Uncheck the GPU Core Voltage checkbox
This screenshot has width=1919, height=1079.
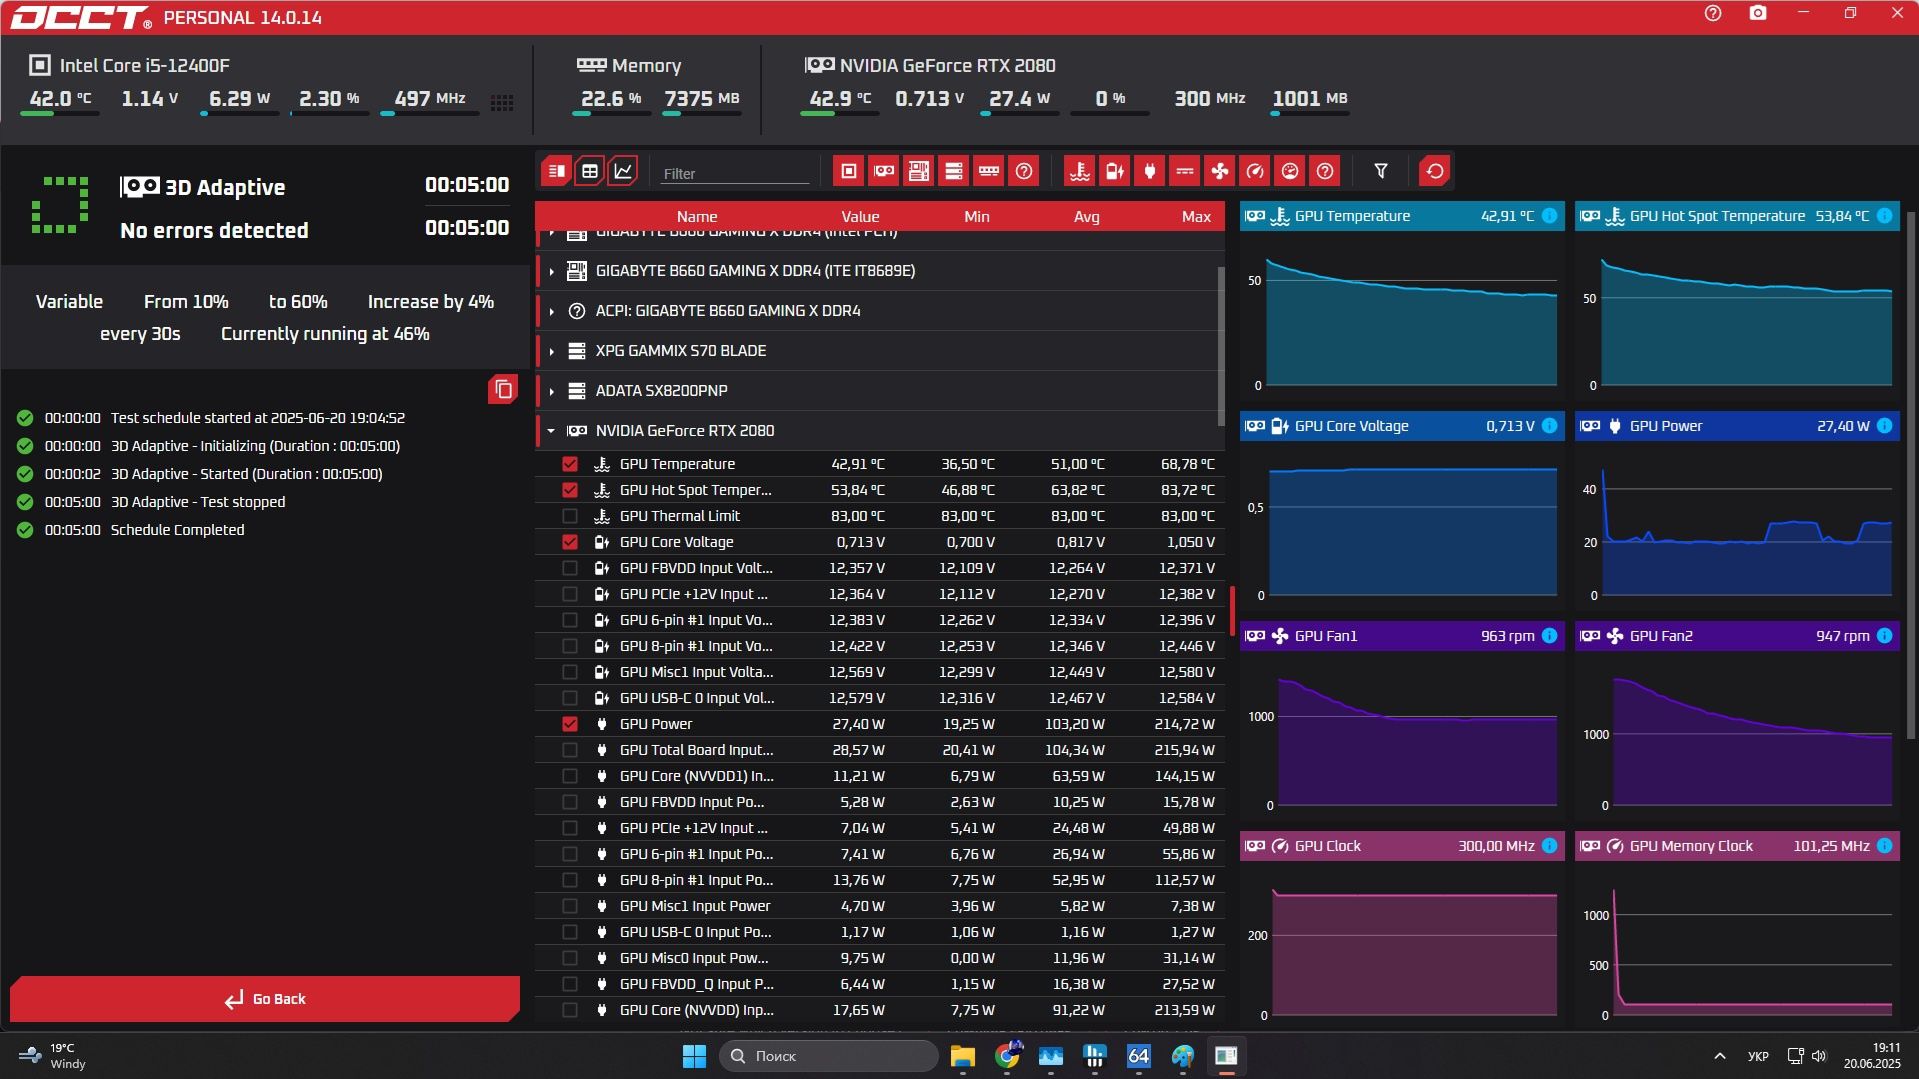(x=570, y=542)
